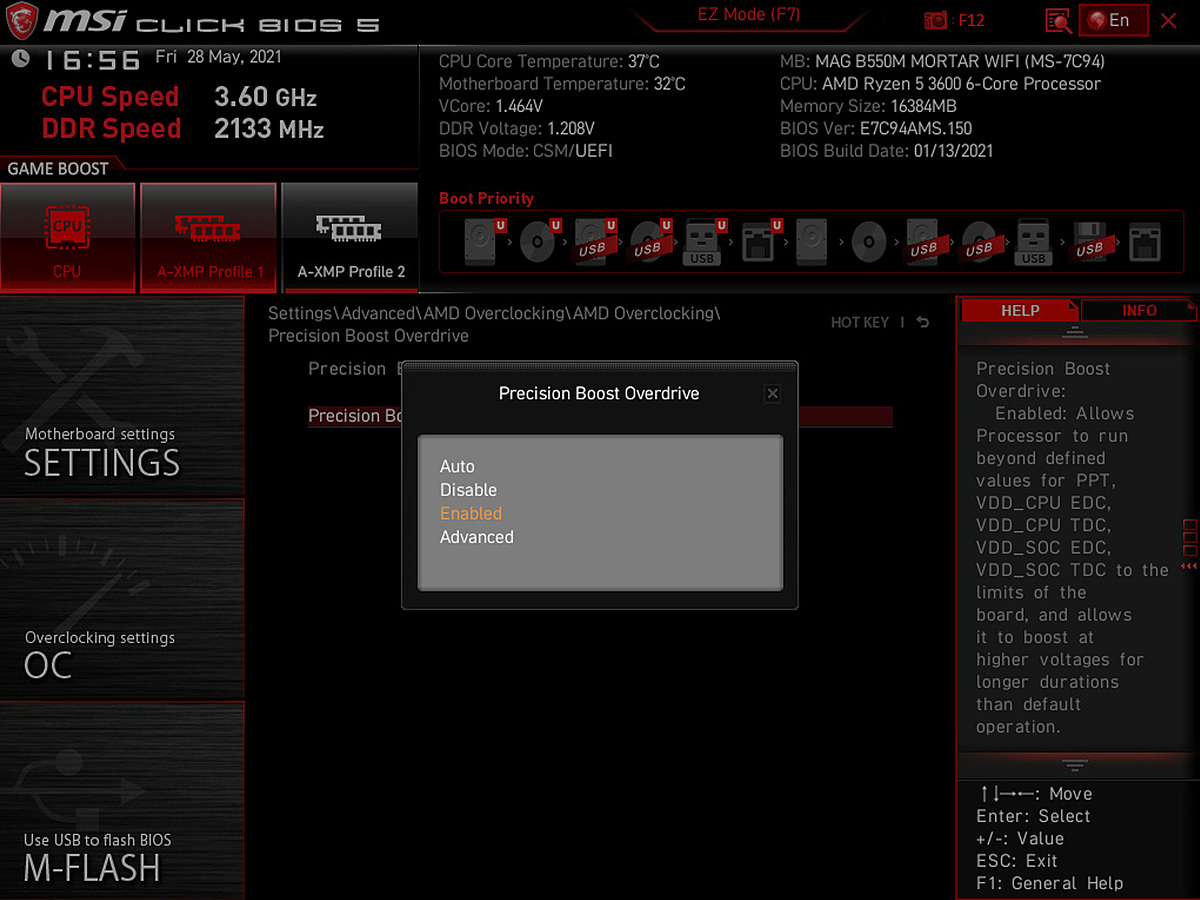
Task: Click F1: General Help hint
Action: point(1049,883)
